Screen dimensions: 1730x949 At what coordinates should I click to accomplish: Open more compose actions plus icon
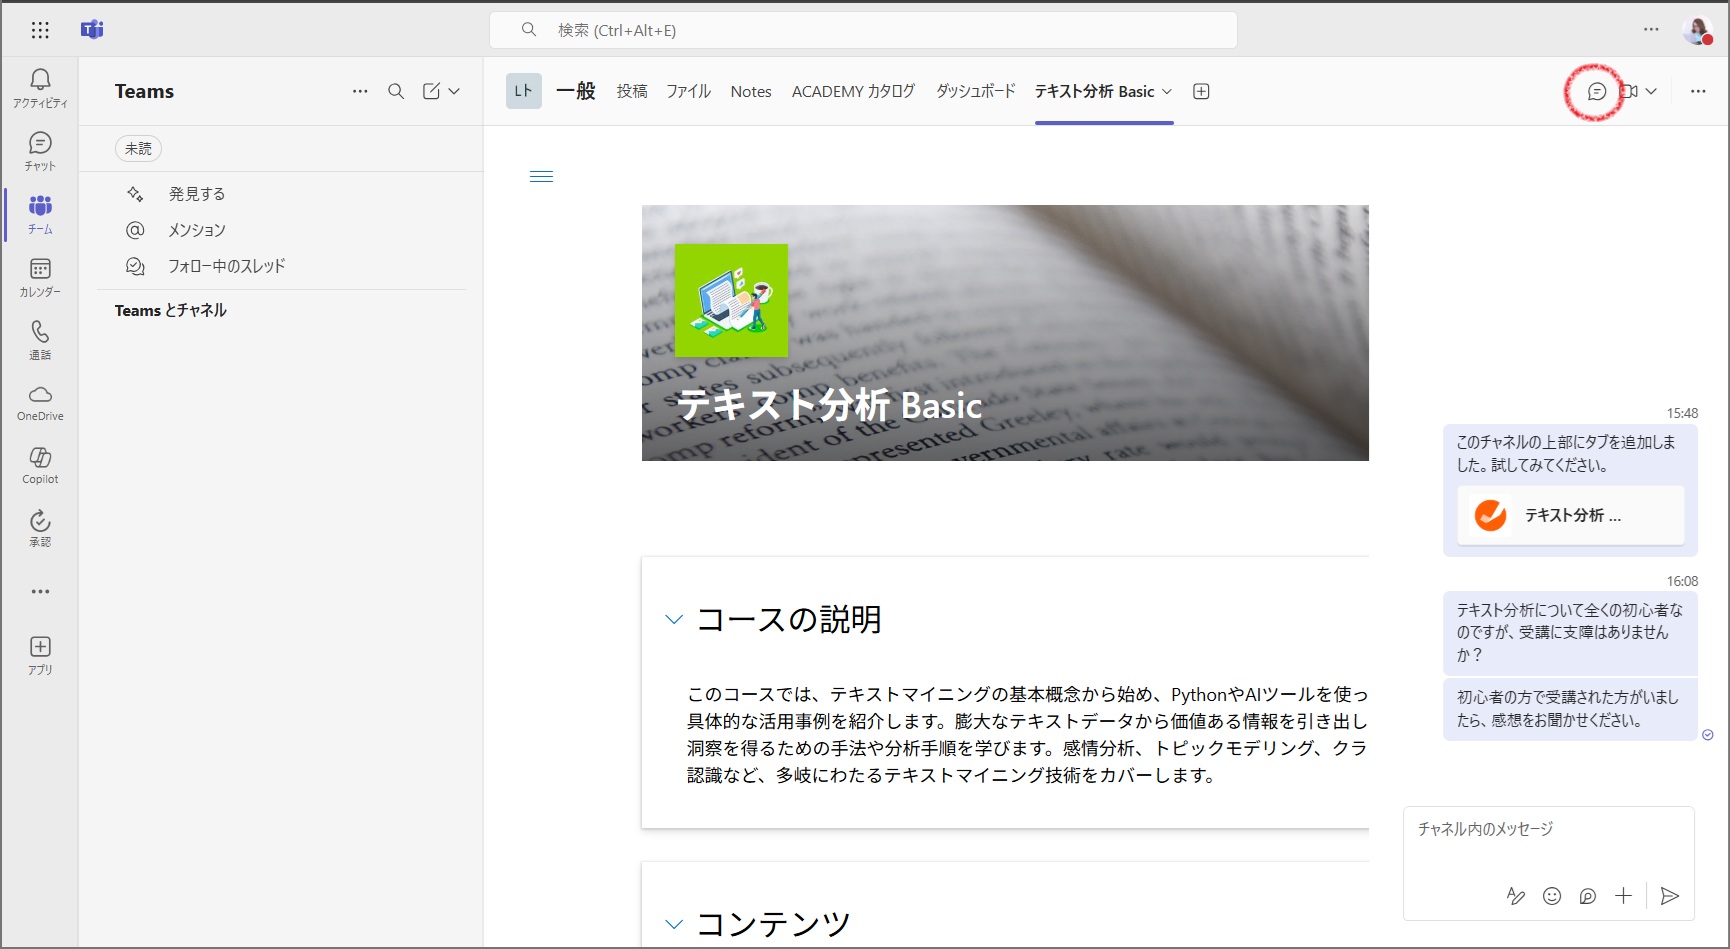[1624, 896]
